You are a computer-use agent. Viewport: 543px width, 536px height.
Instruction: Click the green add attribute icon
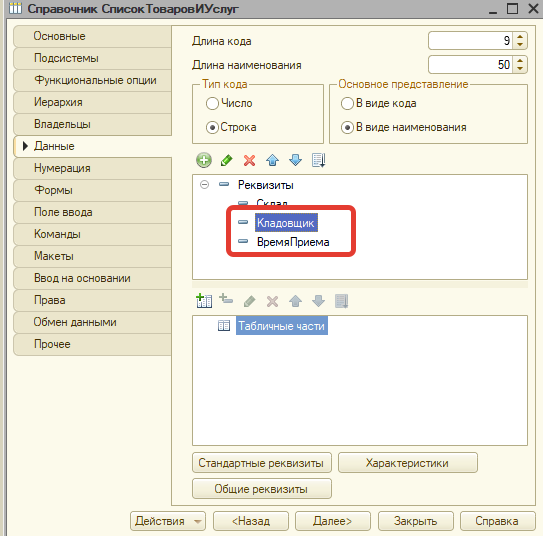tap(204, 160)
